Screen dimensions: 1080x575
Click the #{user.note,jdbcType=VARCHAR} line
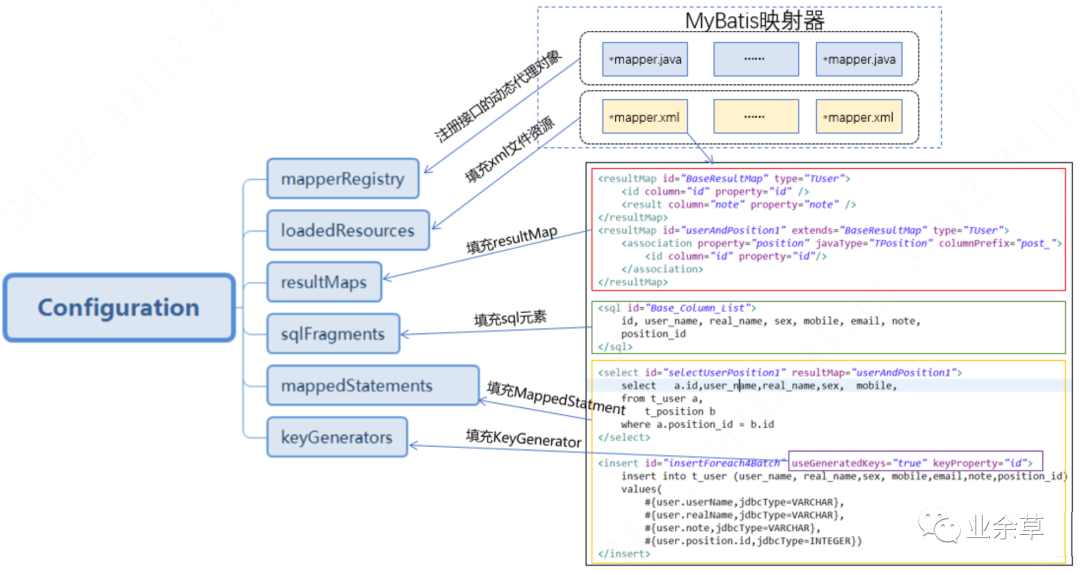pos(732,528)
